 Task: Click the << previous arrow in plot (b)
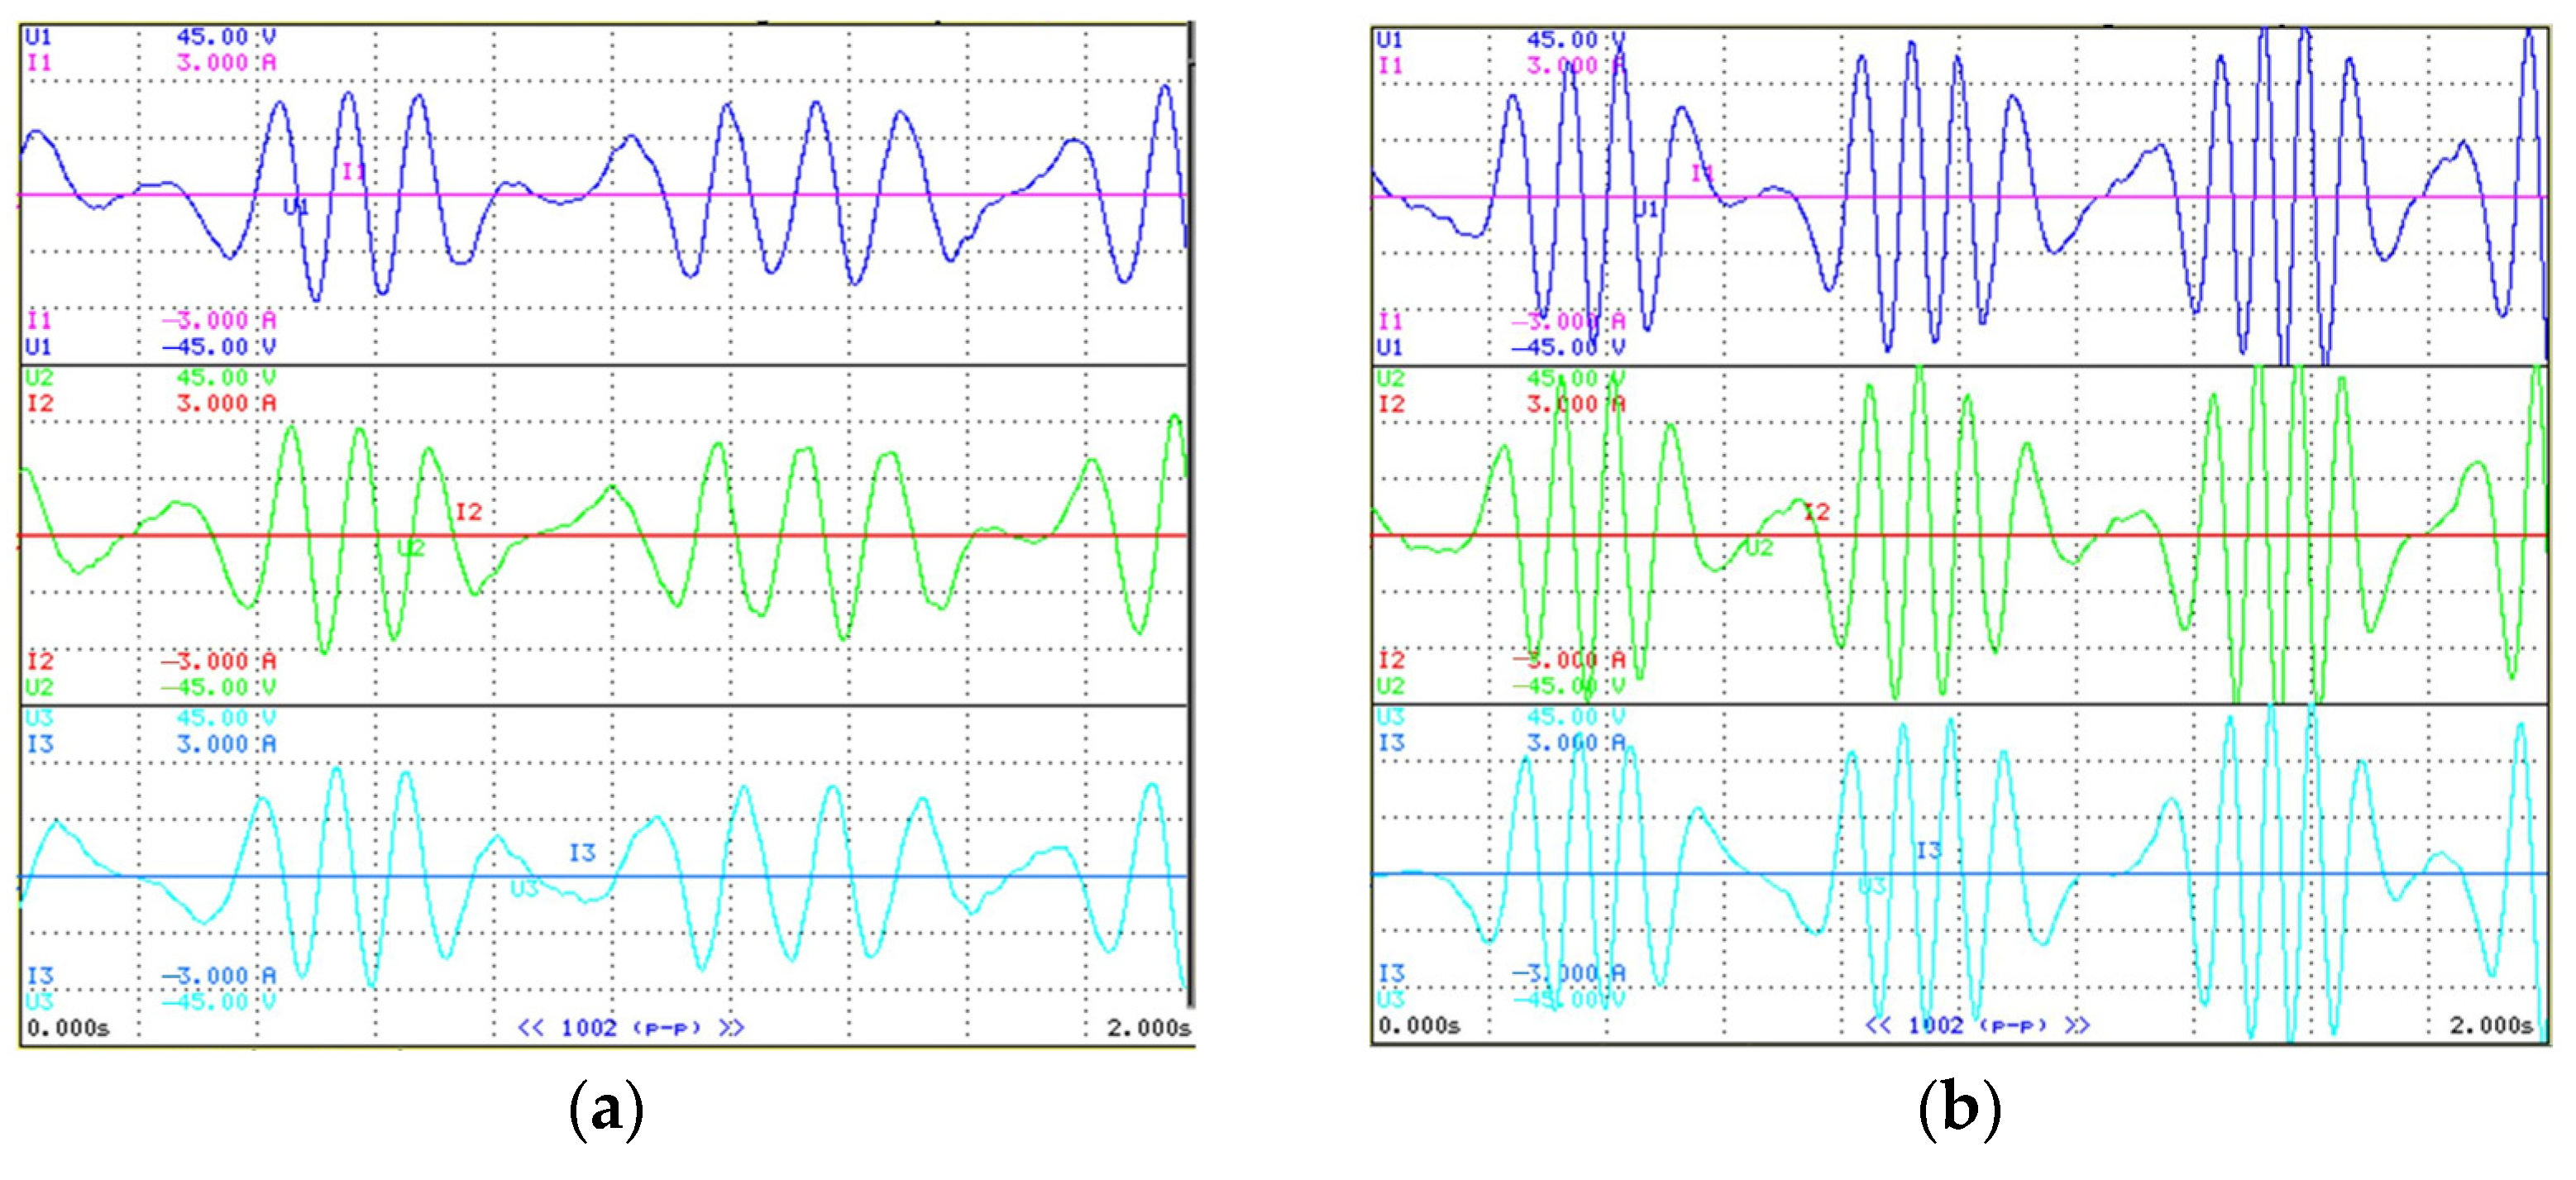tap(1879, 1026)
